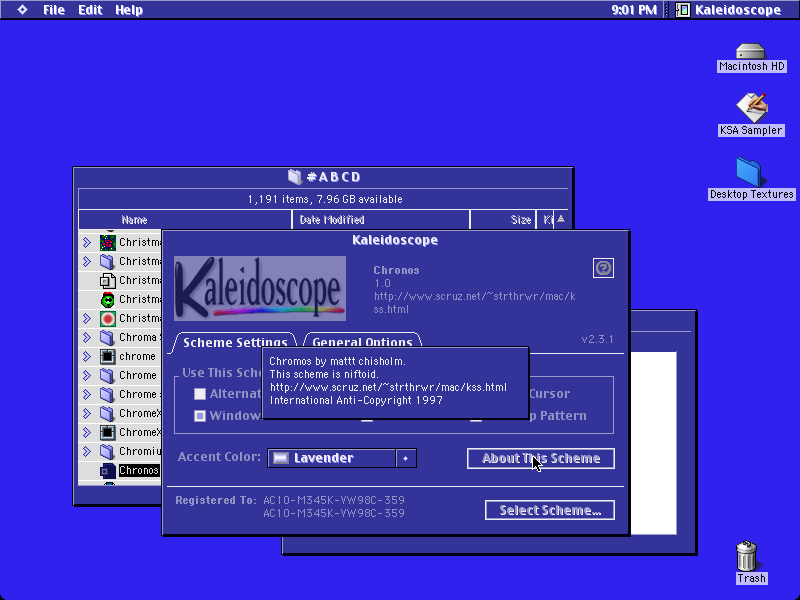Click the #ABCD window title text
800x600 pixels.
[334, 177]
